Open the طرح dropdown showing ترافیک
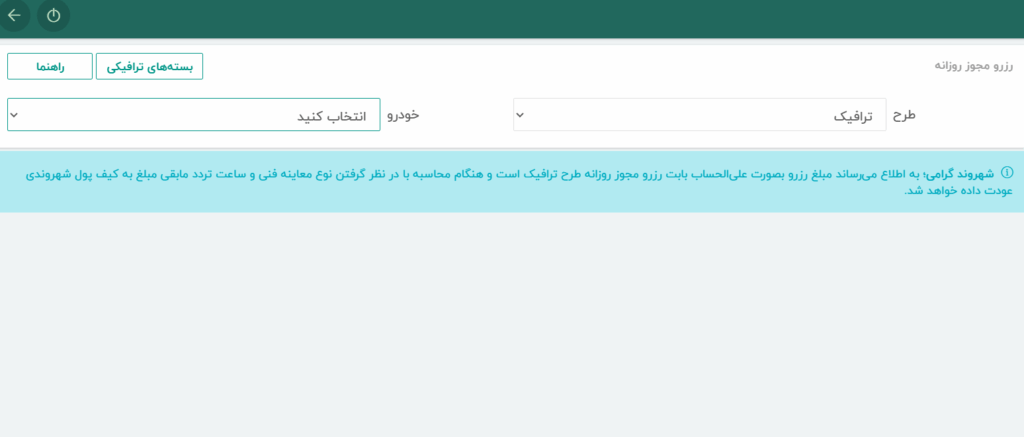 699,115
